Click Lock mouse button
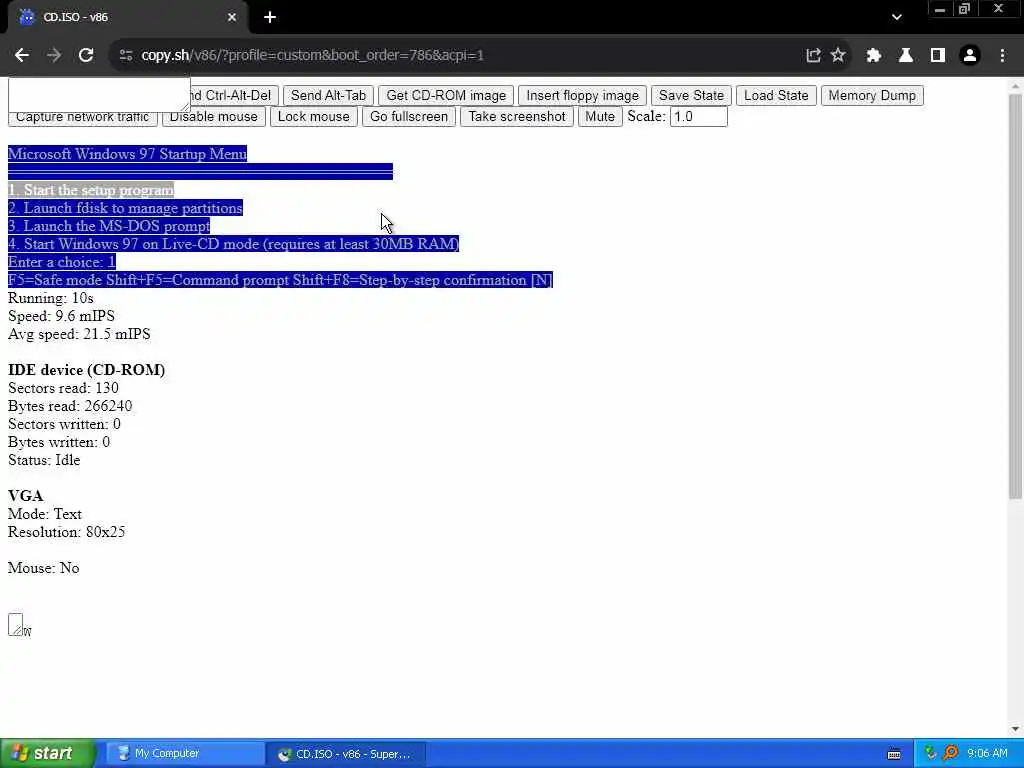 coord(313,117)
